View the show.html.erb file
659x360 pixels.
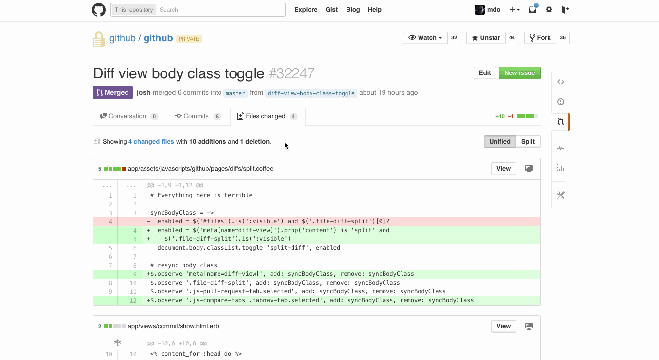[503, 326]
